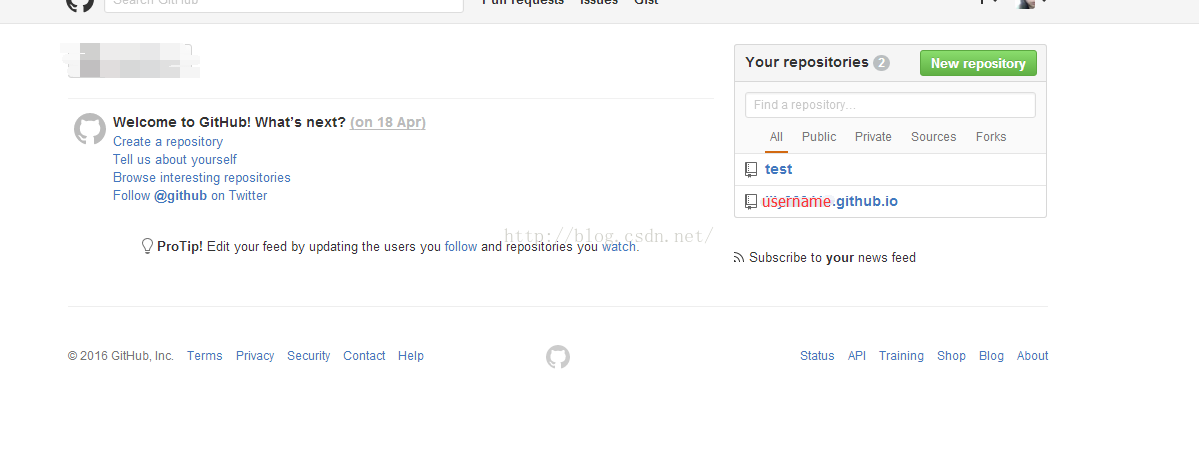1199x450 pixels.
Task: Open the Status footer link
Action: pyautogui.click(x=817, y=356)
